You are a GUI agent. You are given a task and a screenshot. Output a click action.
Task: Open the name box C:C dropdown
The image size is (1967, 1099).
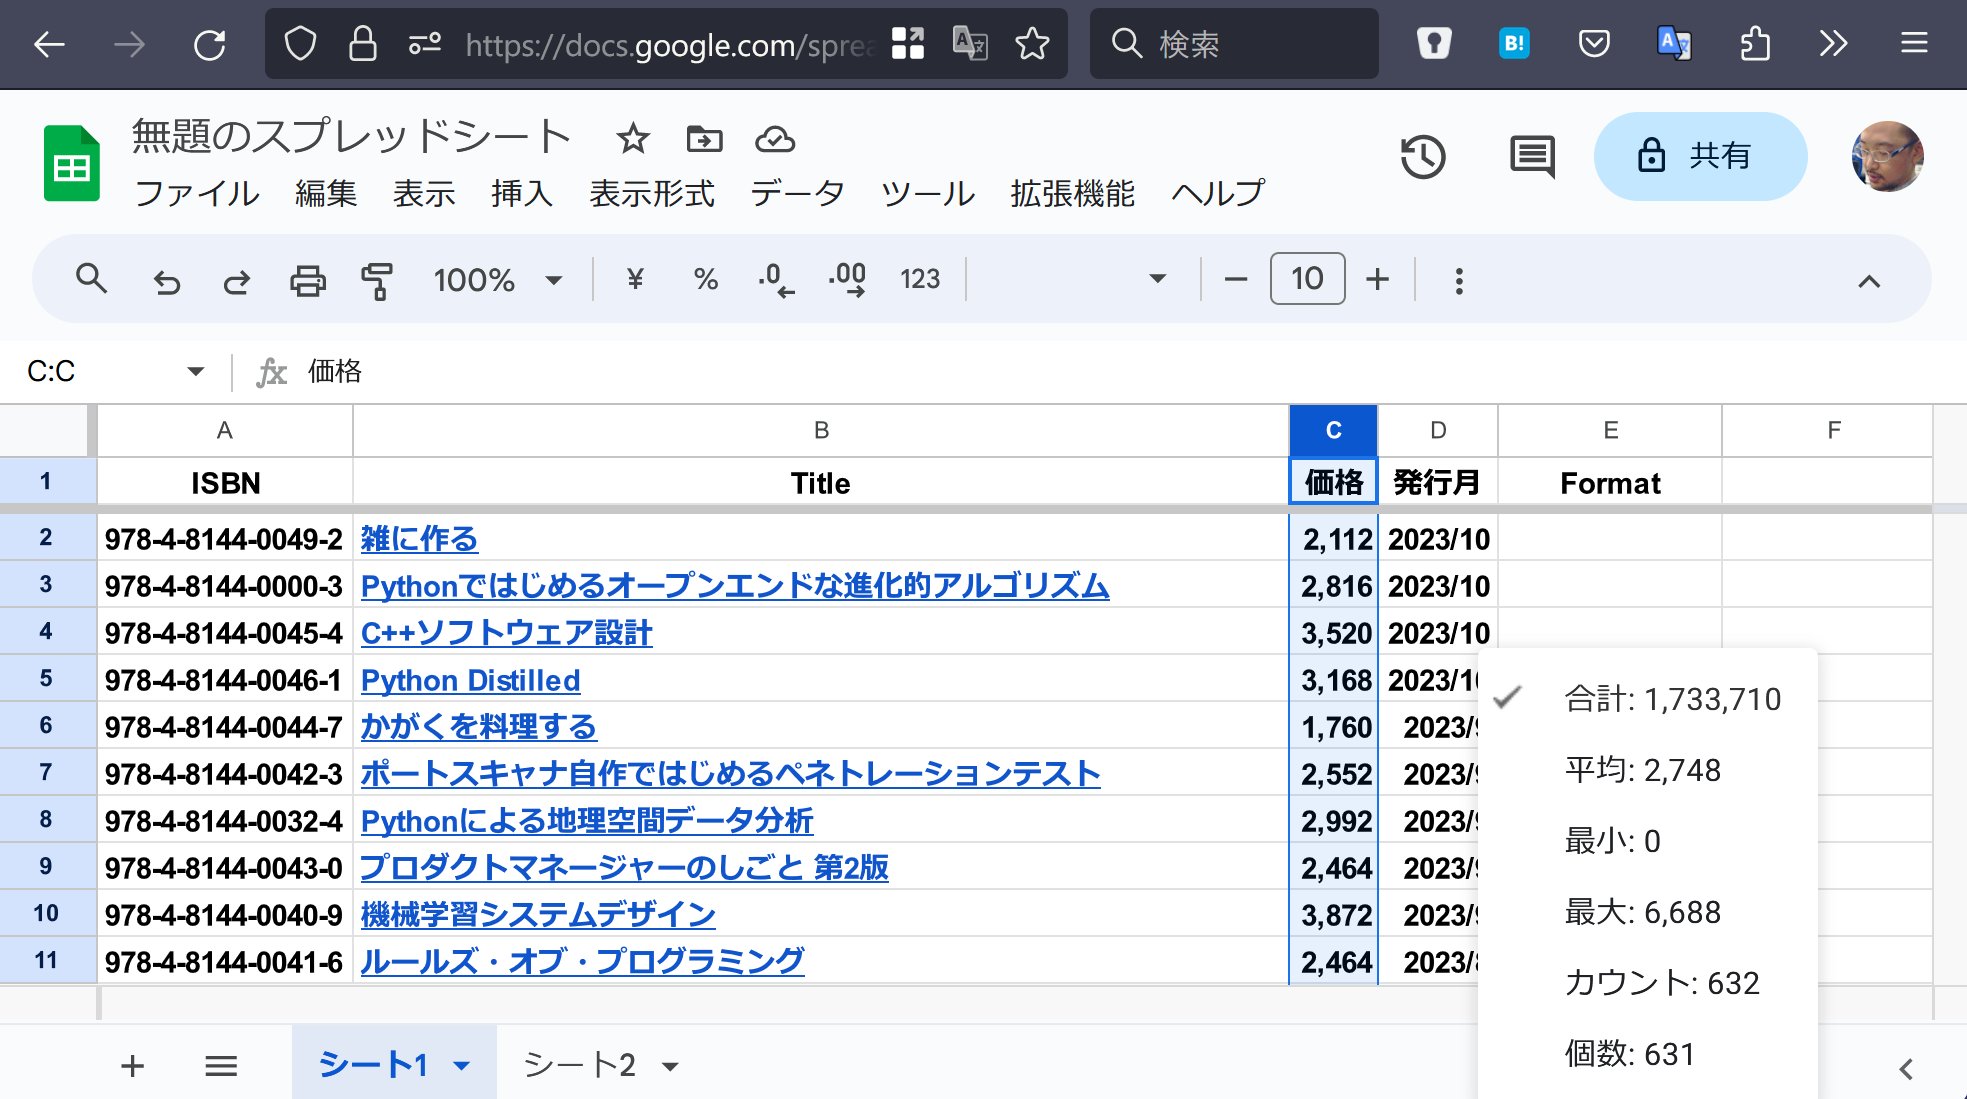[x=195, y=371]
